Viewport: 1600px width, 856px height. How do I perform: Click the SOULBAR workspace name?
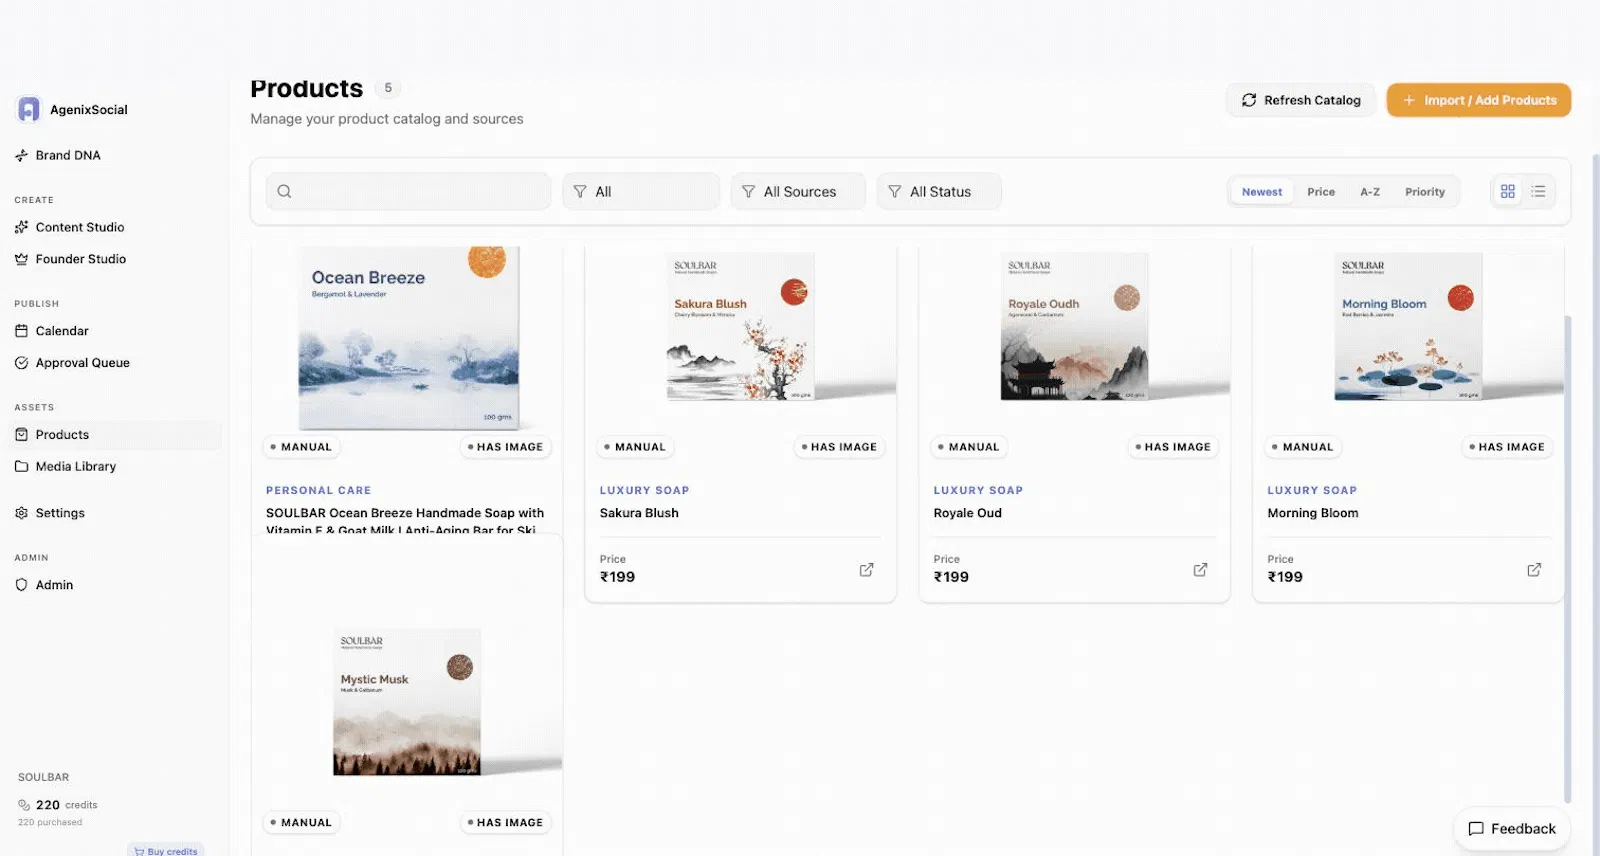click(x=43, y=777)
